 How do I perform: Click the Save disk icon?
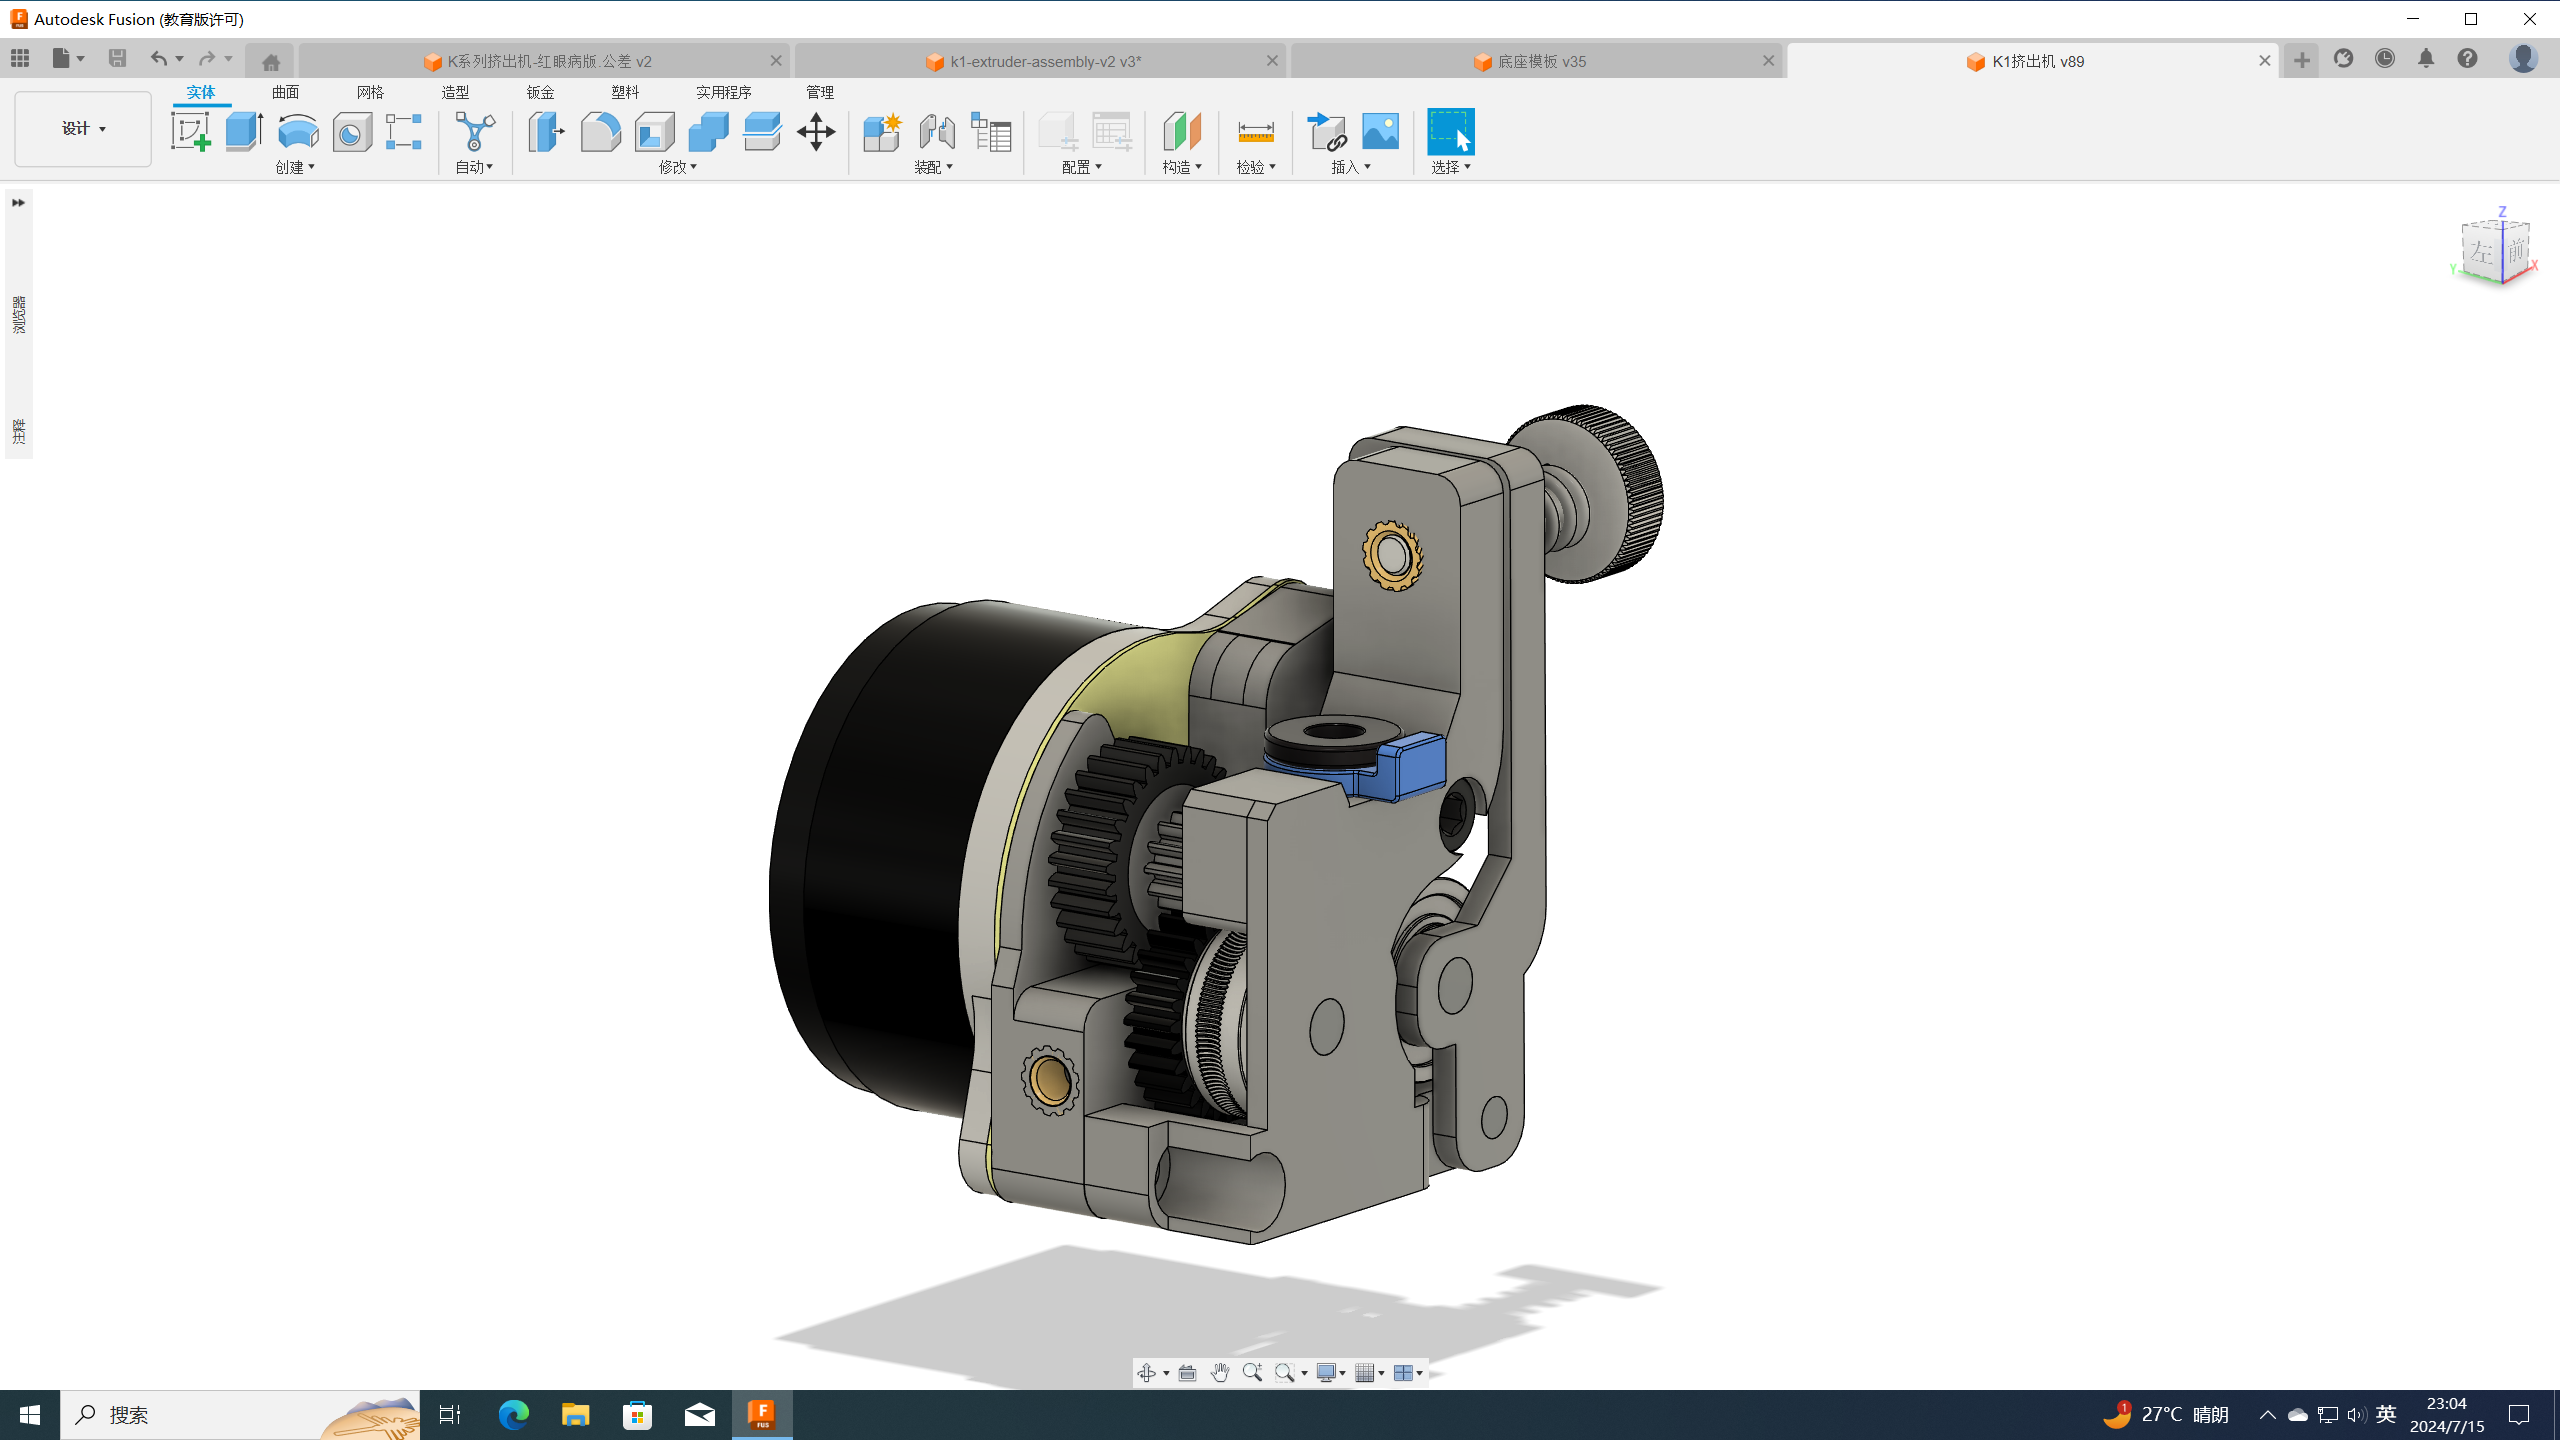coord(118,58)
